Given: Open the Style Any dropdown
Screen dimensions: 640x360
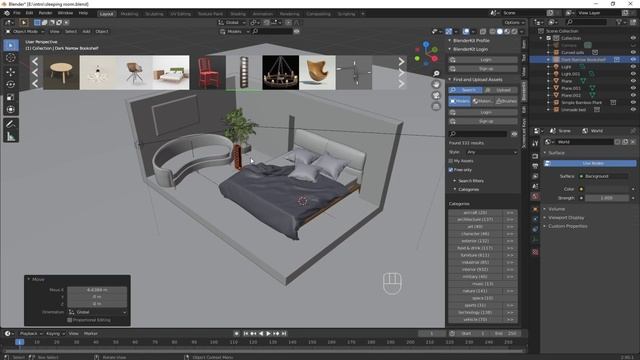Looking at the screenshot, I should (492, 152).
